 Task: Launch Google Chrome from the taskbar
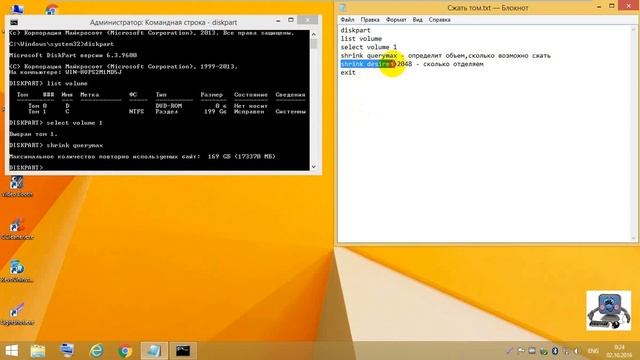tap(125, 351)
